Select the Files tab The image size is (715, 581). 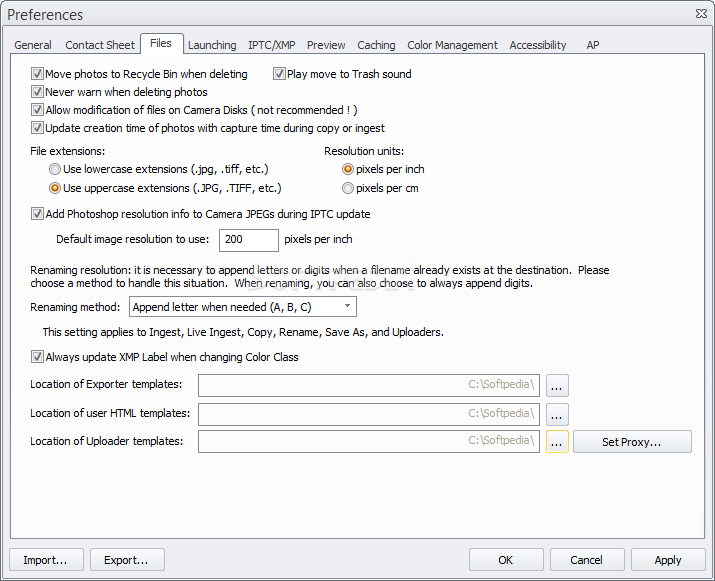tap(161, 43)
